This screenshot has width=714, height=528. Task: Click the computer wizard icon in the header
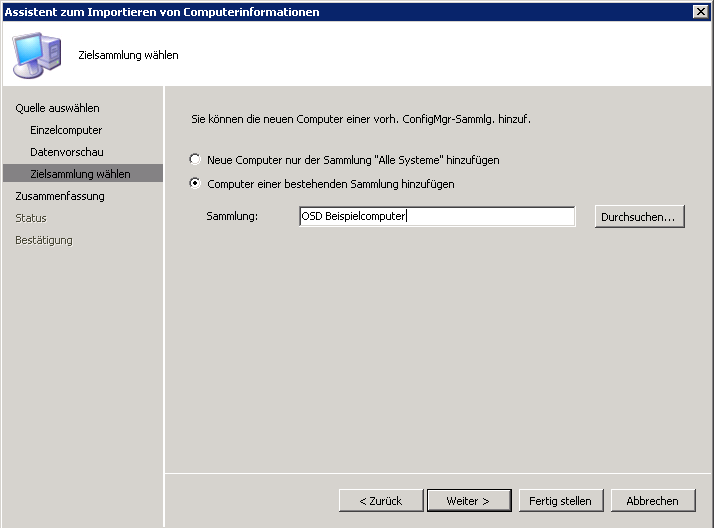36,55
